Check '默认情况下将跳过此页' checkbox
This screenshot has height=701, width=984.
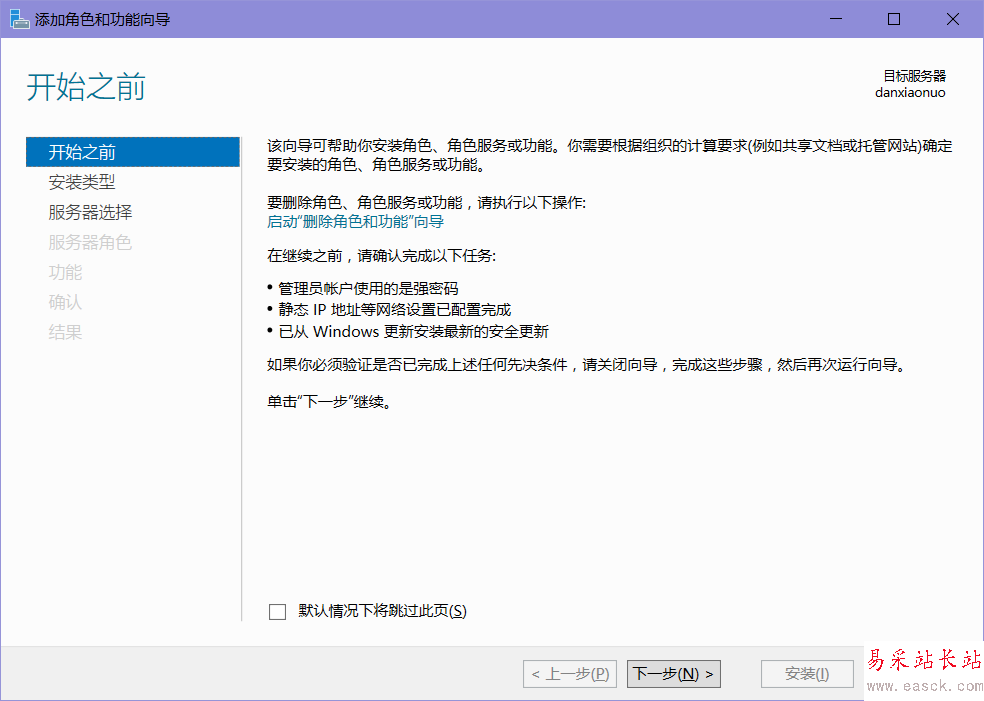[x=277, y=611]
